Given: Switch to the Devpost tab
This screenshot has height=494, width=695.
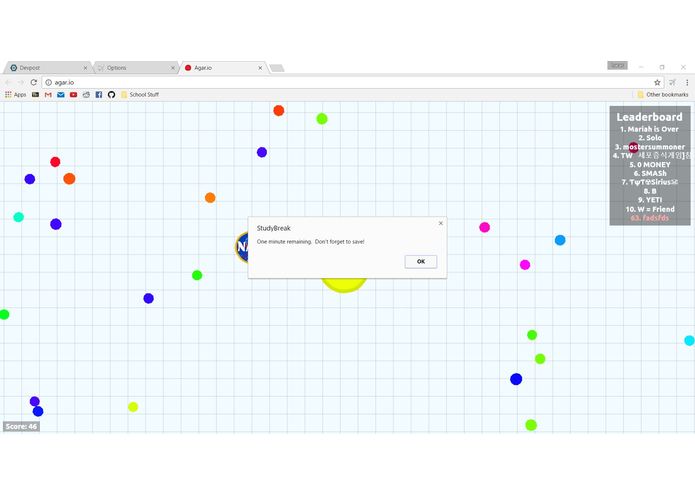Looking at the screenshot, I should [x=48, y=68].
